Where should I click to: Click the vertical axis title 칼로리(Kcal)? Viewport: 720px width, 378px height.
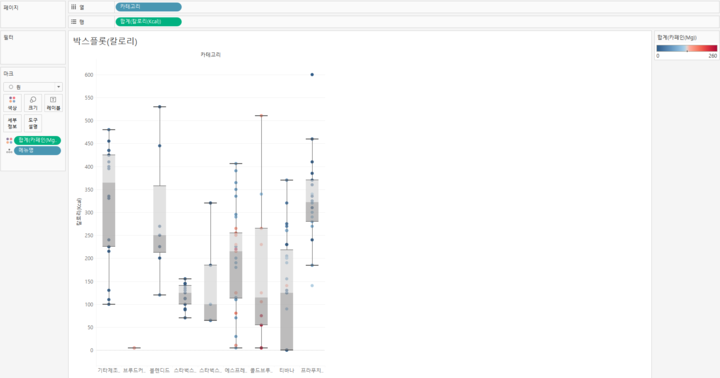tap(79, 211)
